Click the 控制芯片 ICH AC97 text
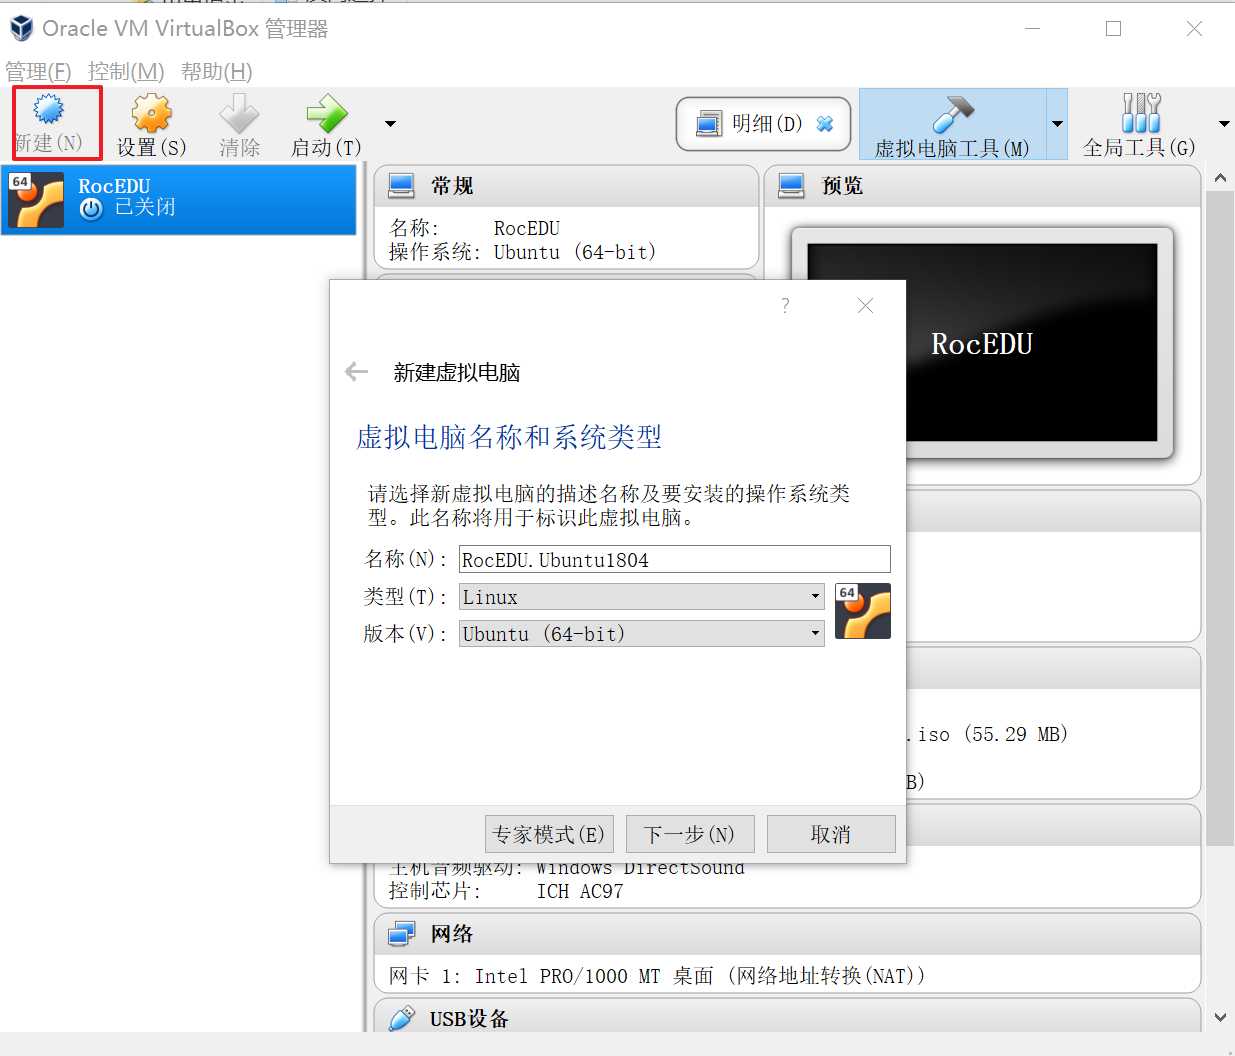1235x1056 pixels. click(x=506, y=891)
